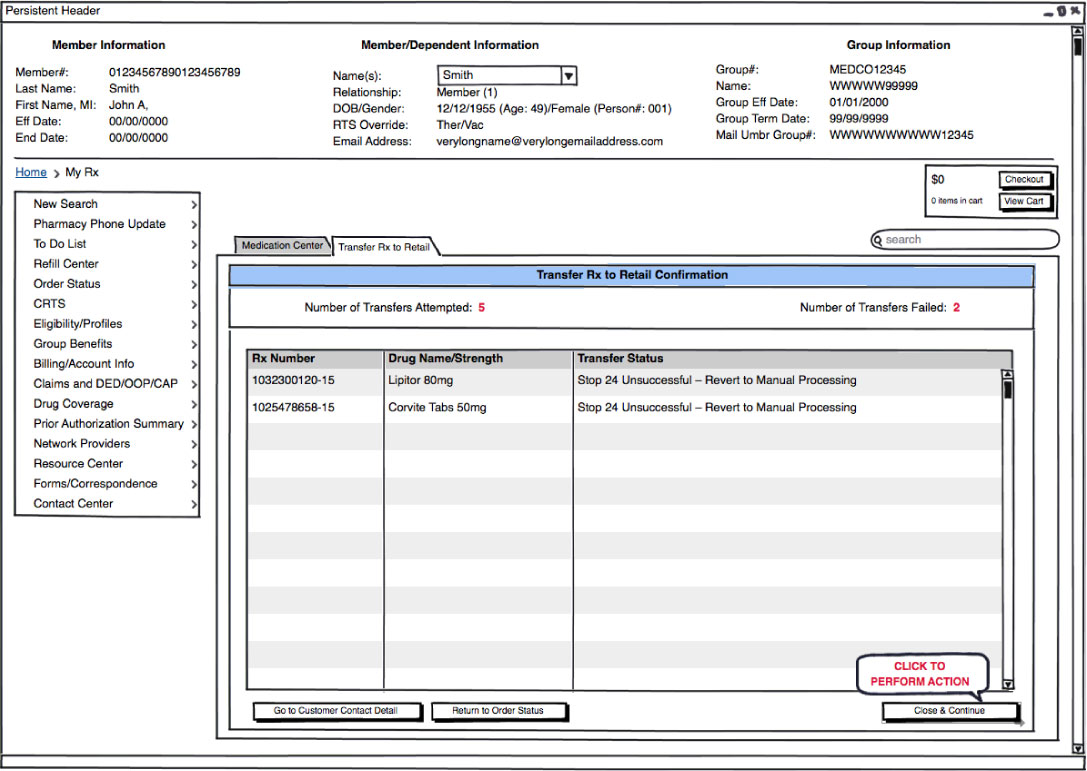Click the main window scrollbar thumb
The height and width of the screenshot is (771, 1087).
(x=1077, y=46)
